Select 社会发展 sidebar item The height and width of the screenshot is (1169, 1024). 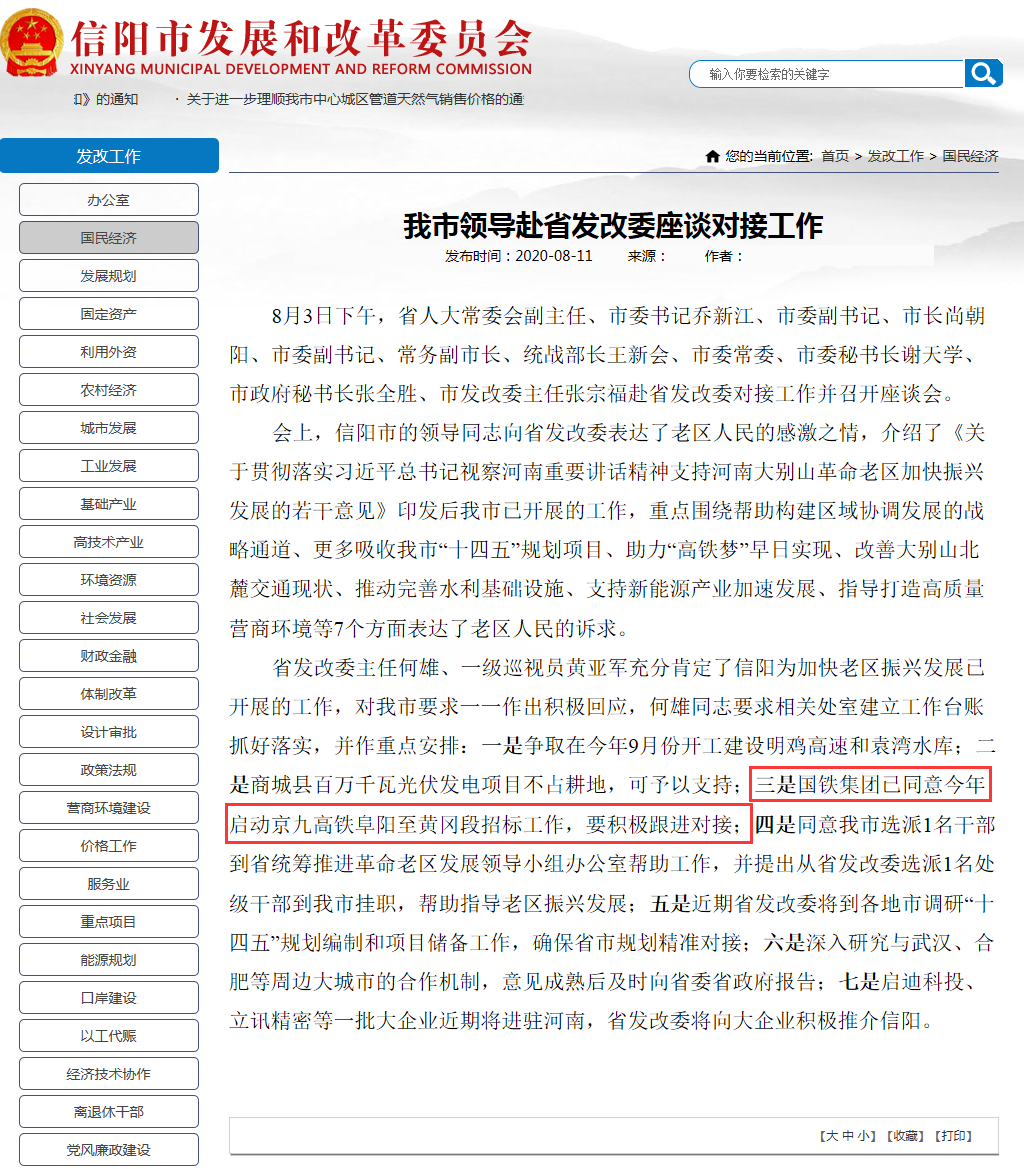[x=109, y=618]
